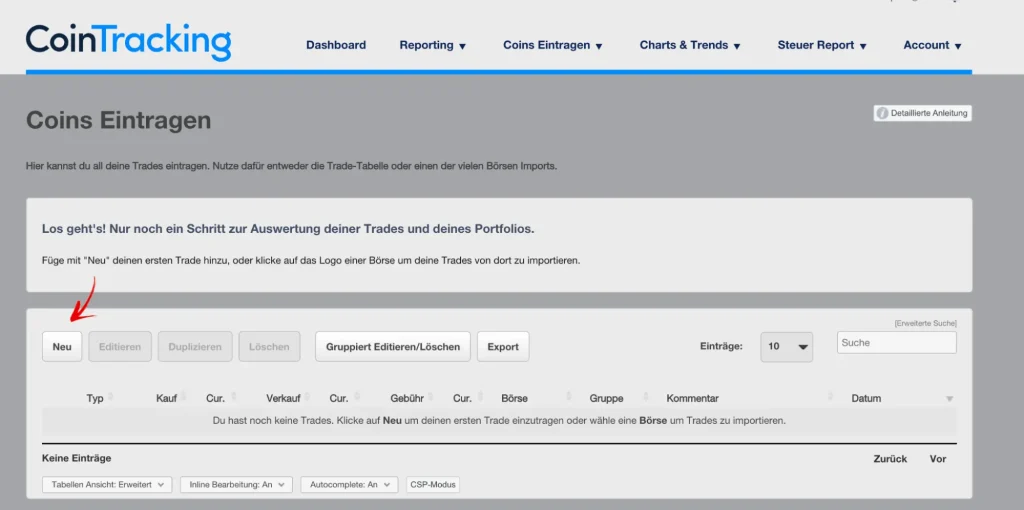Open the Dashboard menu item
Viewport: 1024px width, 510px height.
coord(336,45)
